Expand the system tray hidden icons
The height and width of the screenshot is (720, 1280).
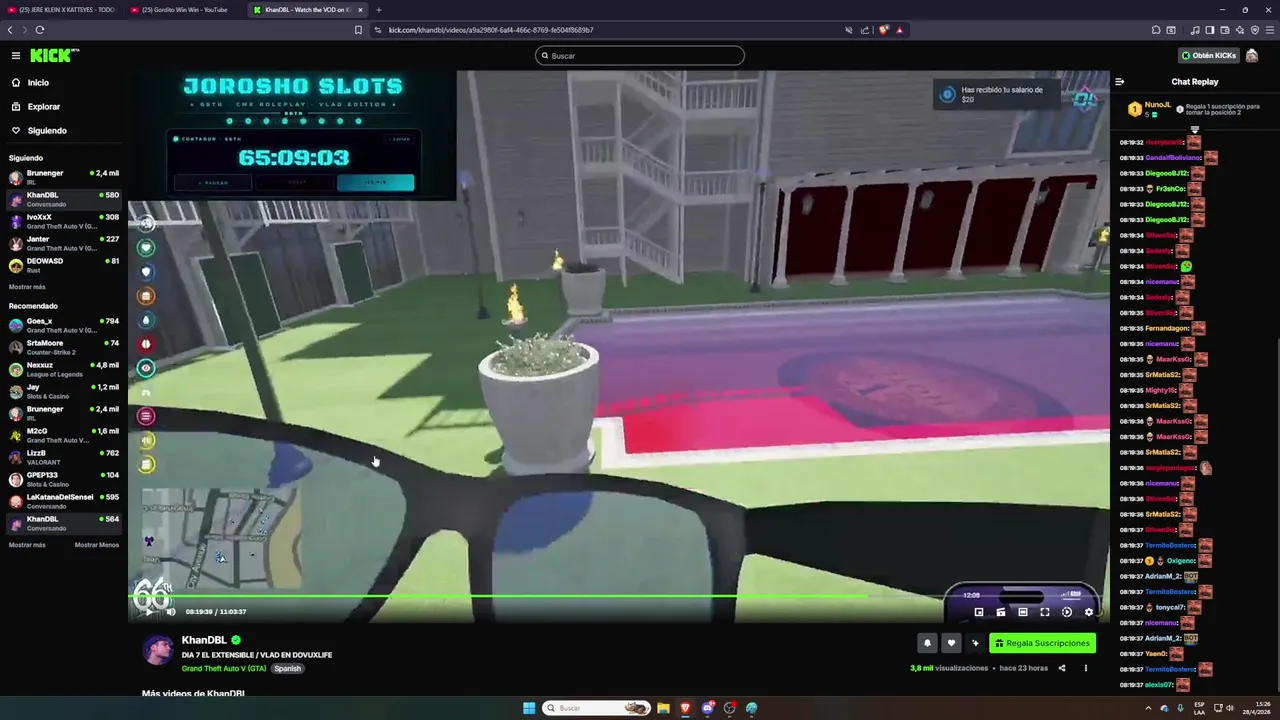pyautogui.click(x=1148, y=708)
